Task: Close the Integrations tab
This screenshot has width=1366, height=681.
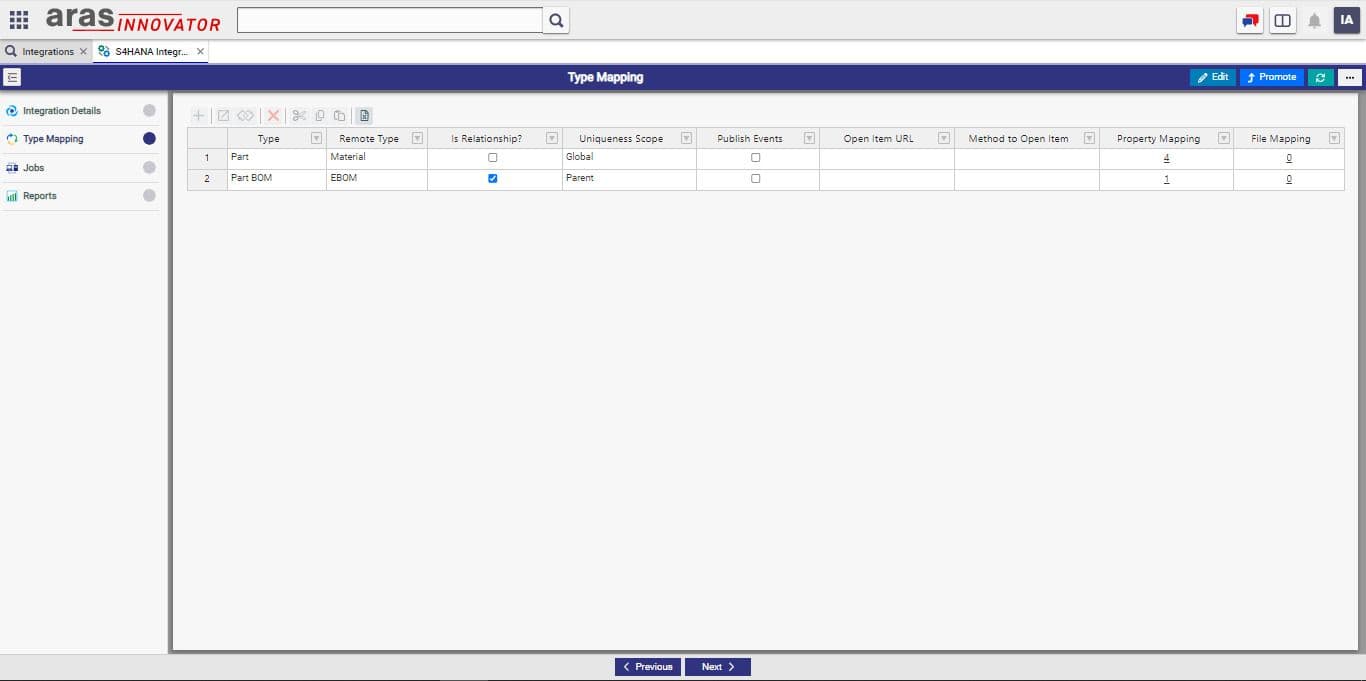Action: tap(83, 52)
